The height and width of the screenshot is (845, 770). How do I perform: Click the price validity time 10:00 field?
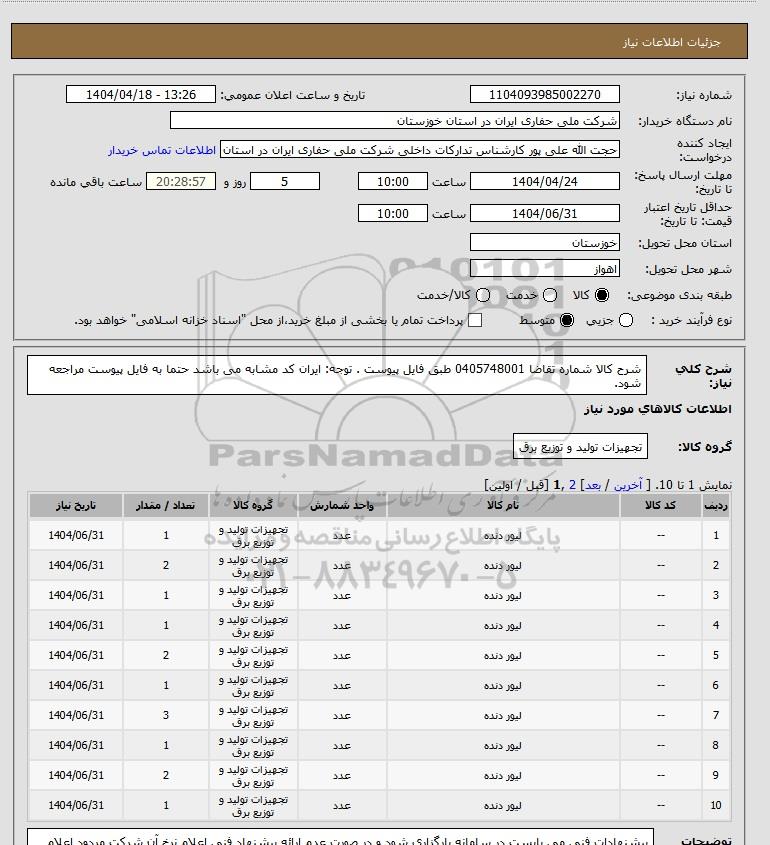point(393,213)
